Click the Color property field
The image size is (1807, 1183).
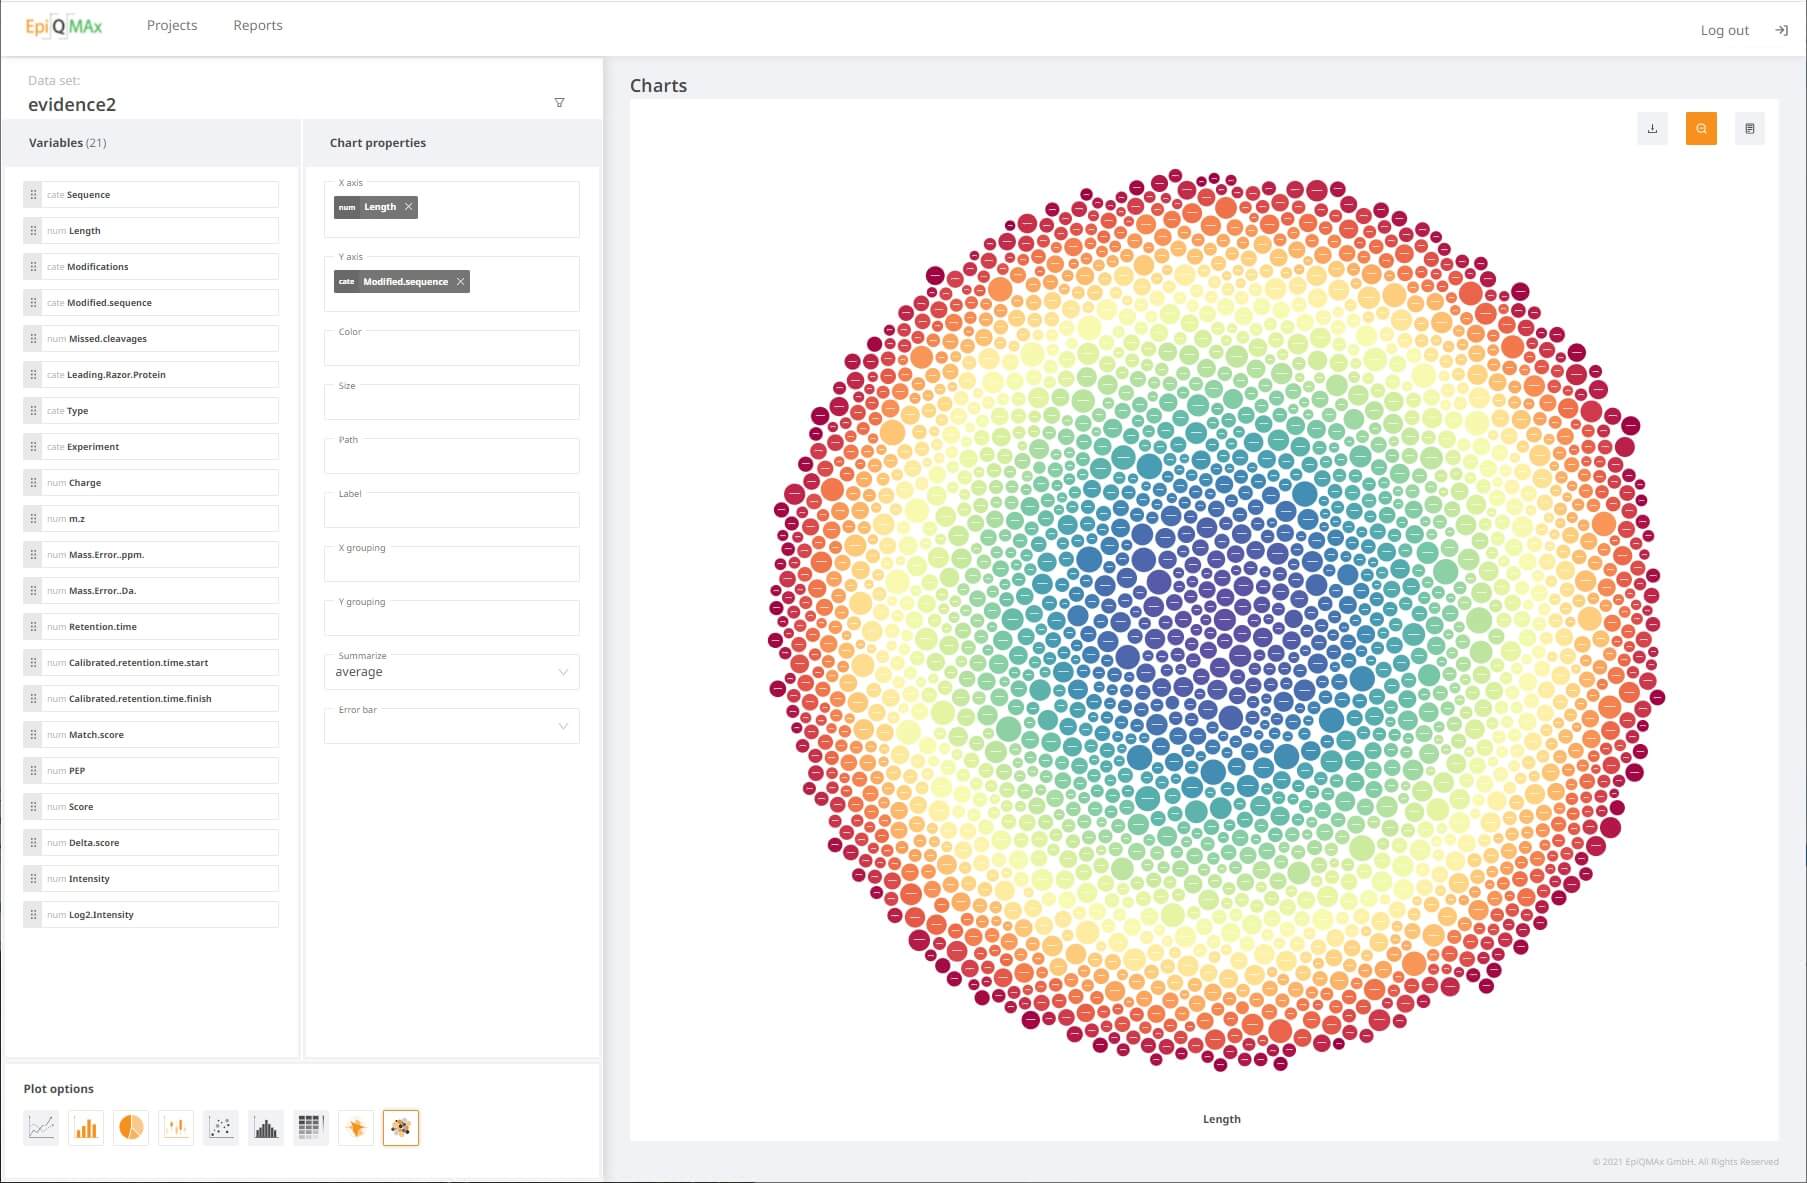[x=452, y=349]
